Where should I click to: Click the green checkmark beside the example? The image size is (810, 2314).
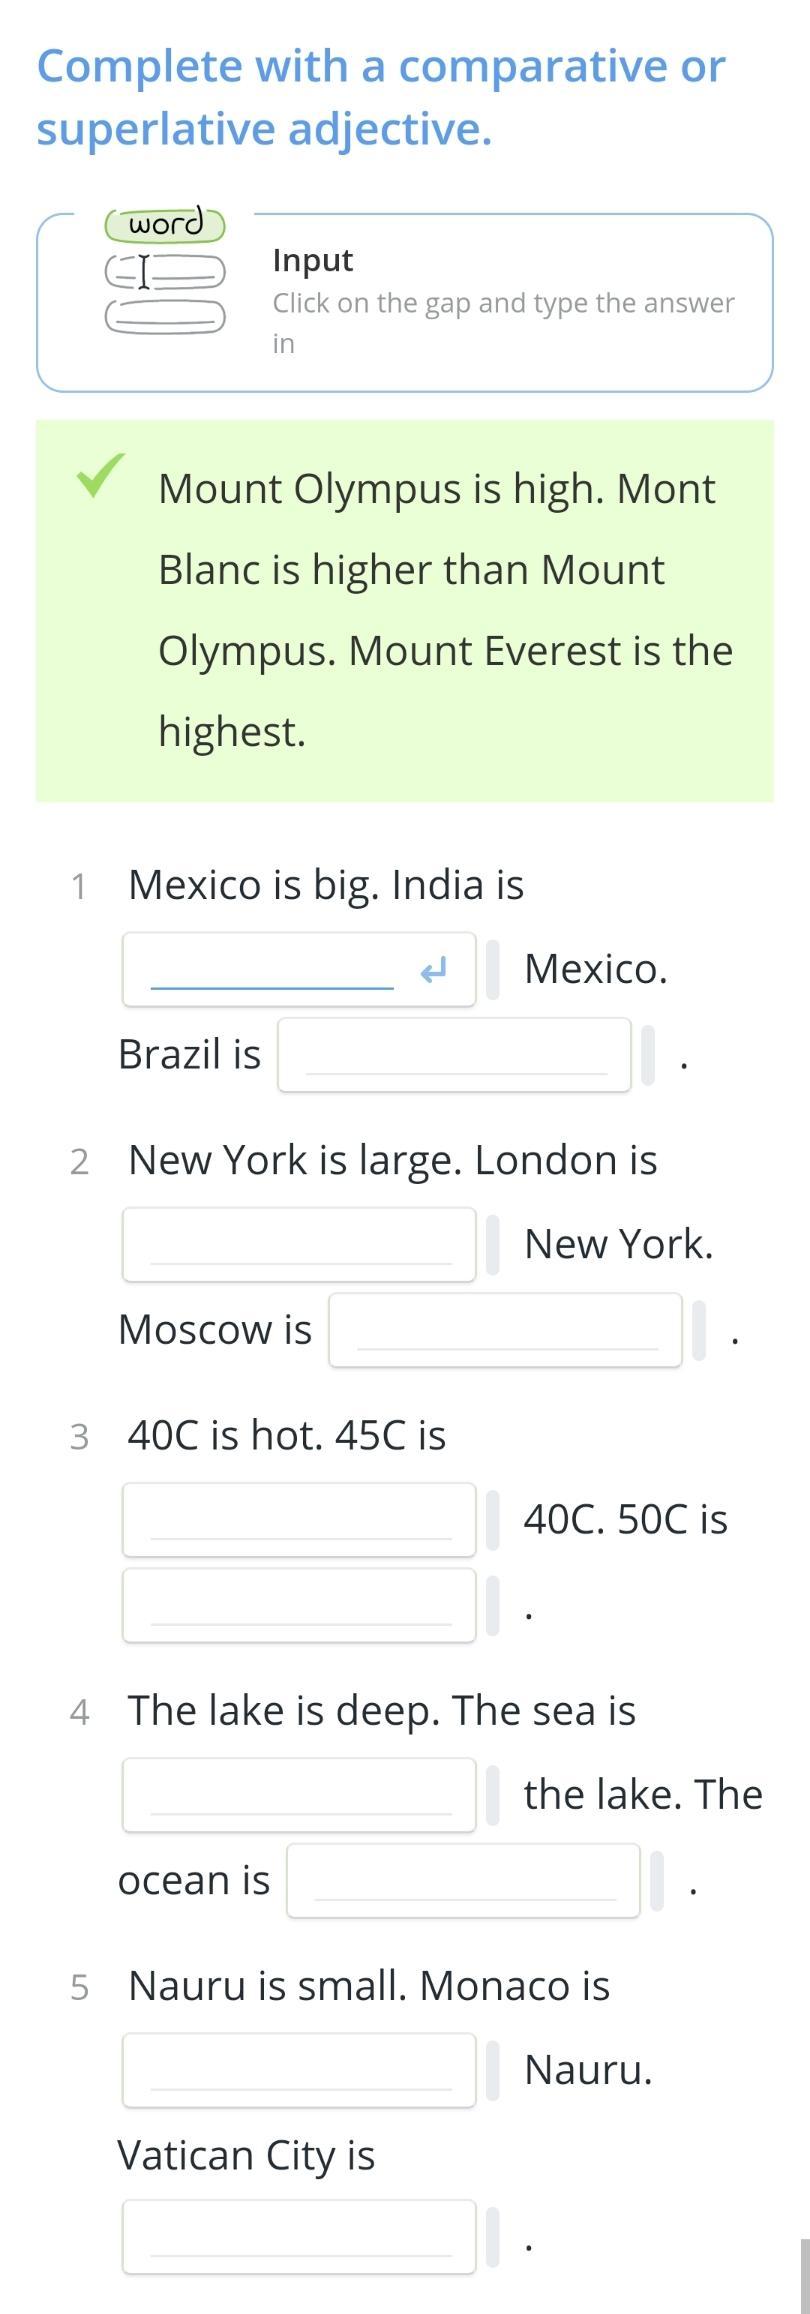click(101, 476)
